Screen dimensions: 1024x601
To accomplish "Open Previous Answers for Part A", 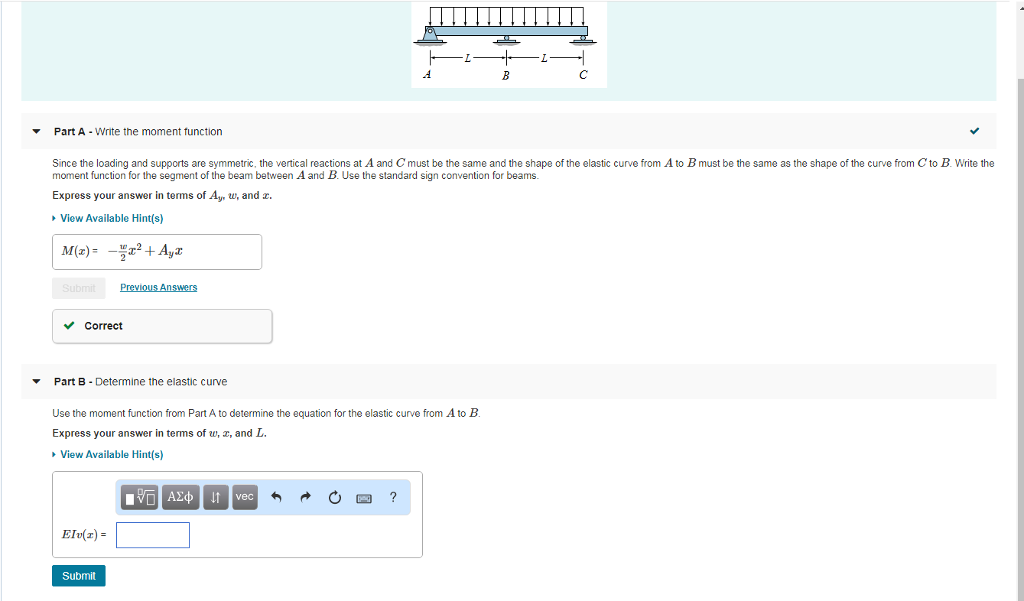I will pyautogui.click(x=157, y=287).
